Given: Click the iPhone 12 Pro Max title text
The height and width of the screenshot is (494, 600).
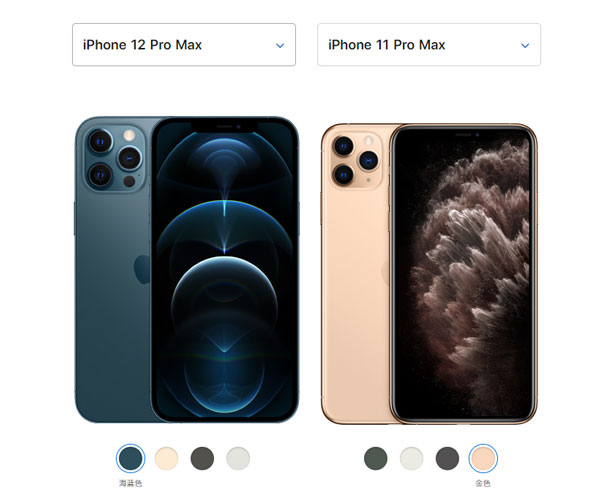Looking at the screenshot, I should (142, 45).
